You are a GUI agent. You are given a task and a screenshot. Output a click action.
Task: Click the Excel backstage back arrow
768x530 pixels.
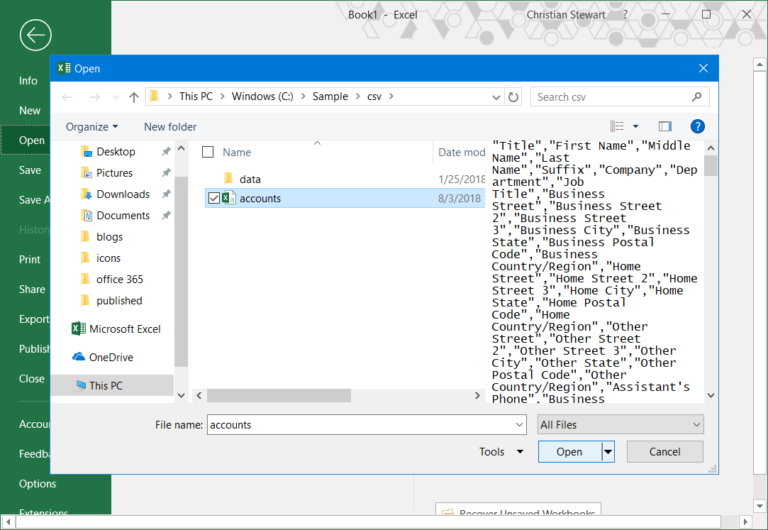pyautogui.click(x=35, y=35)
